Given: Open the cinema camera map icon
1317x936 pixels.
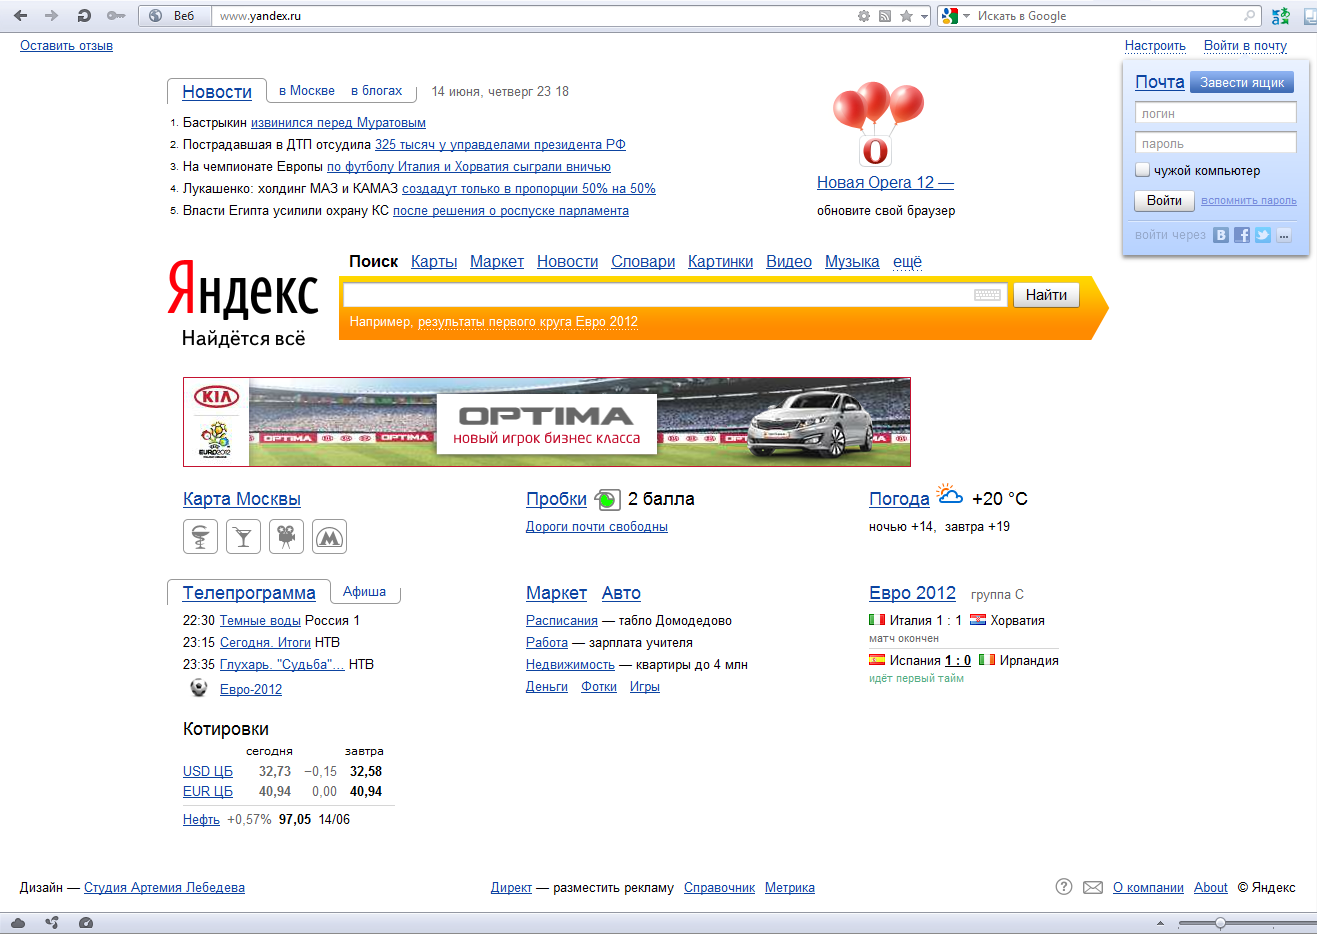Looking at the screenshot, I should pos(286,537).
